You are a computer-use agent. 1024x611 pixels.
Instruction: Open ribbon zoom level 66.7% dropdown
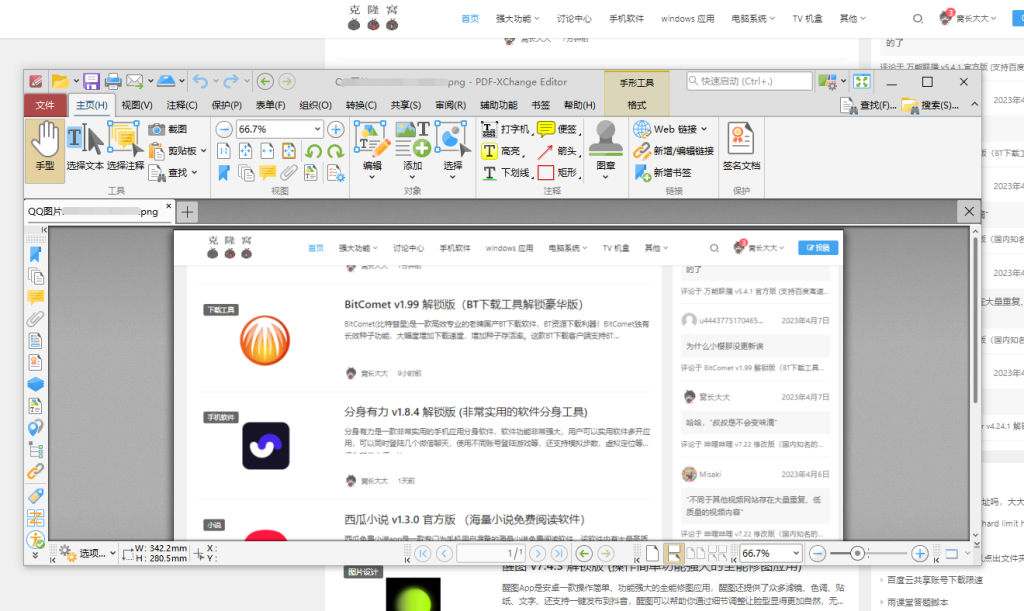(317, 129)
